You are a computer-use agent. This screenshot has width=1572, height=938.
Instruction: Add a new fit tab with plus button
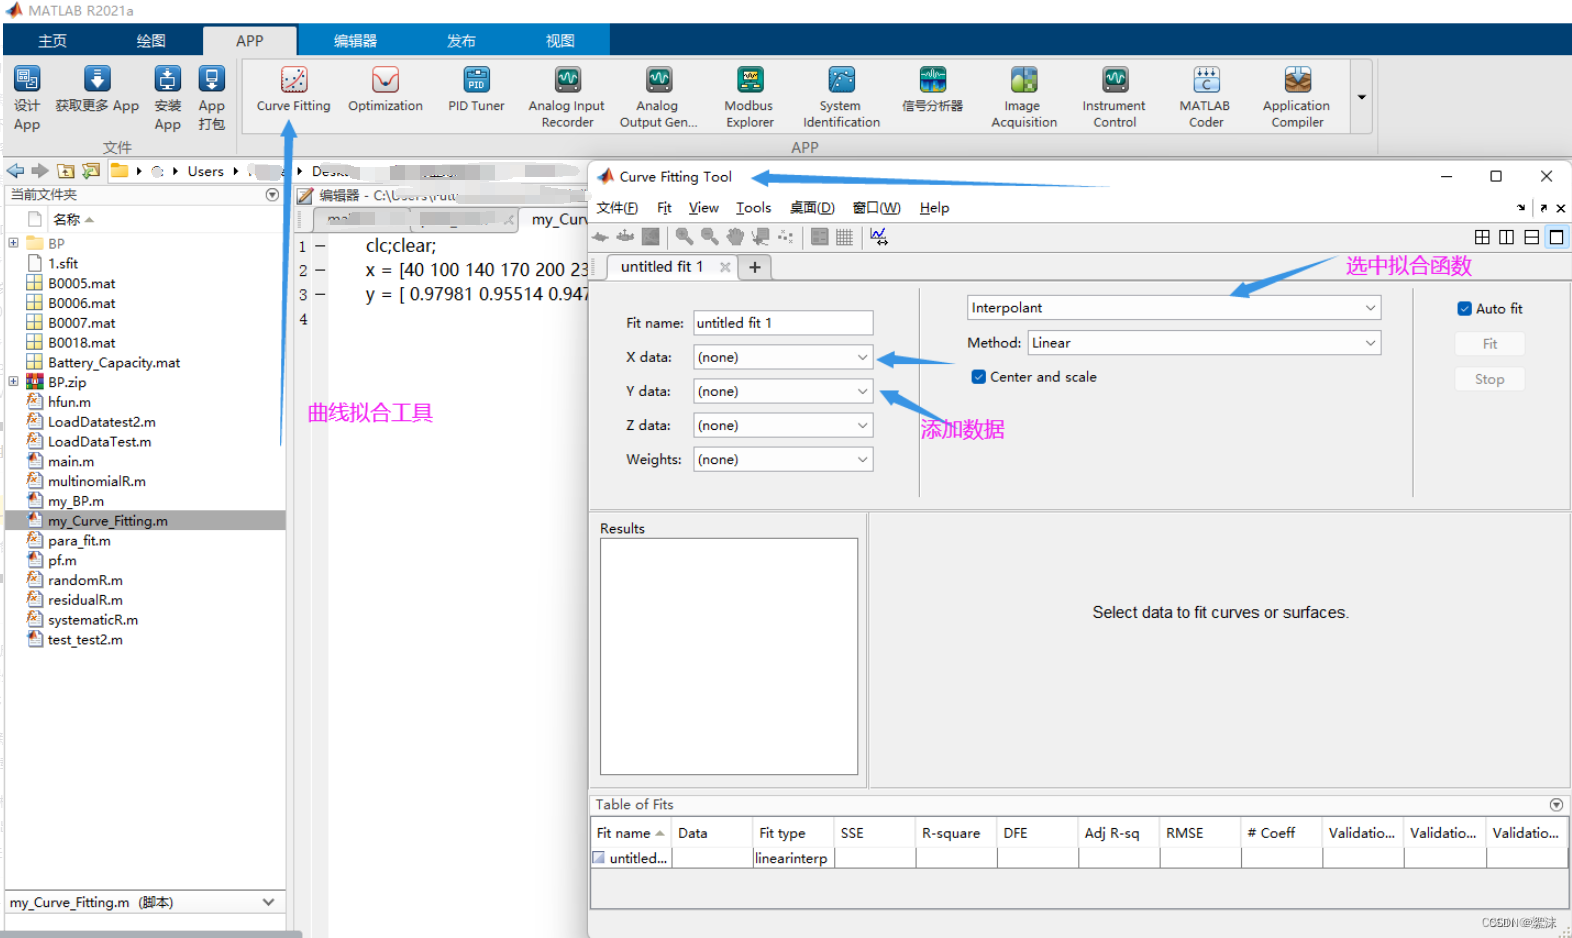click(754, 267)
